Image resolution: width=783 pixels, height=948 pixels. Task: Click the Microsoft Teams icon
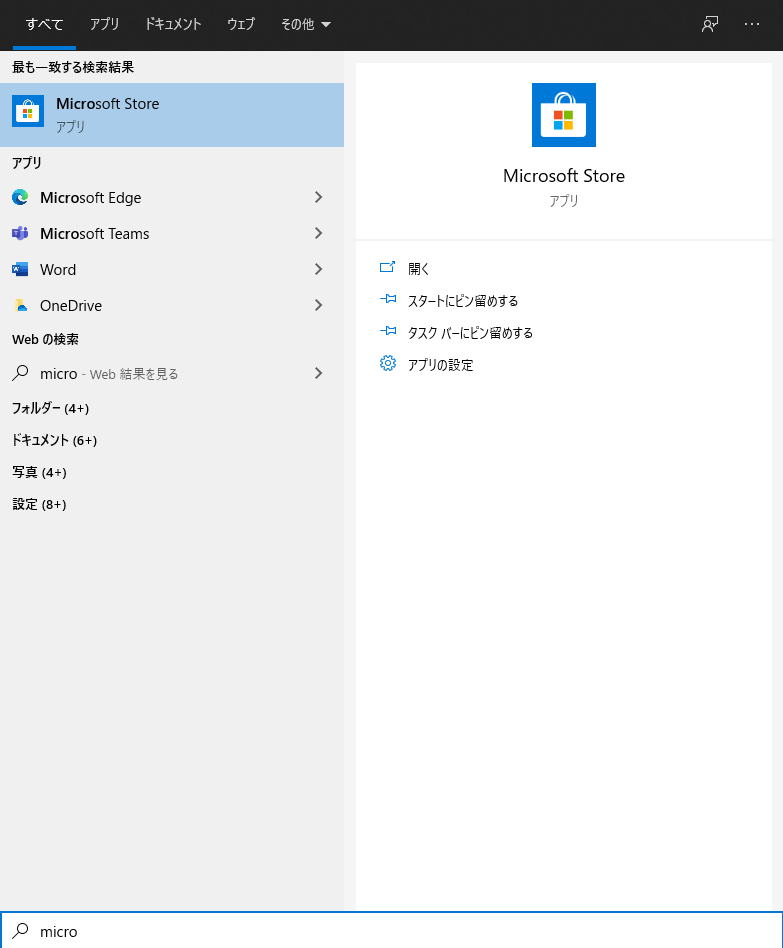(20, 233)
